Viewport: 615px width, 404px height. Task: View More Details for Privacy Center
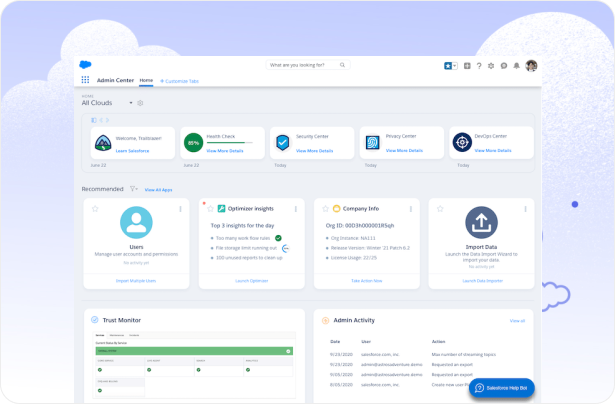pos(404,150)
